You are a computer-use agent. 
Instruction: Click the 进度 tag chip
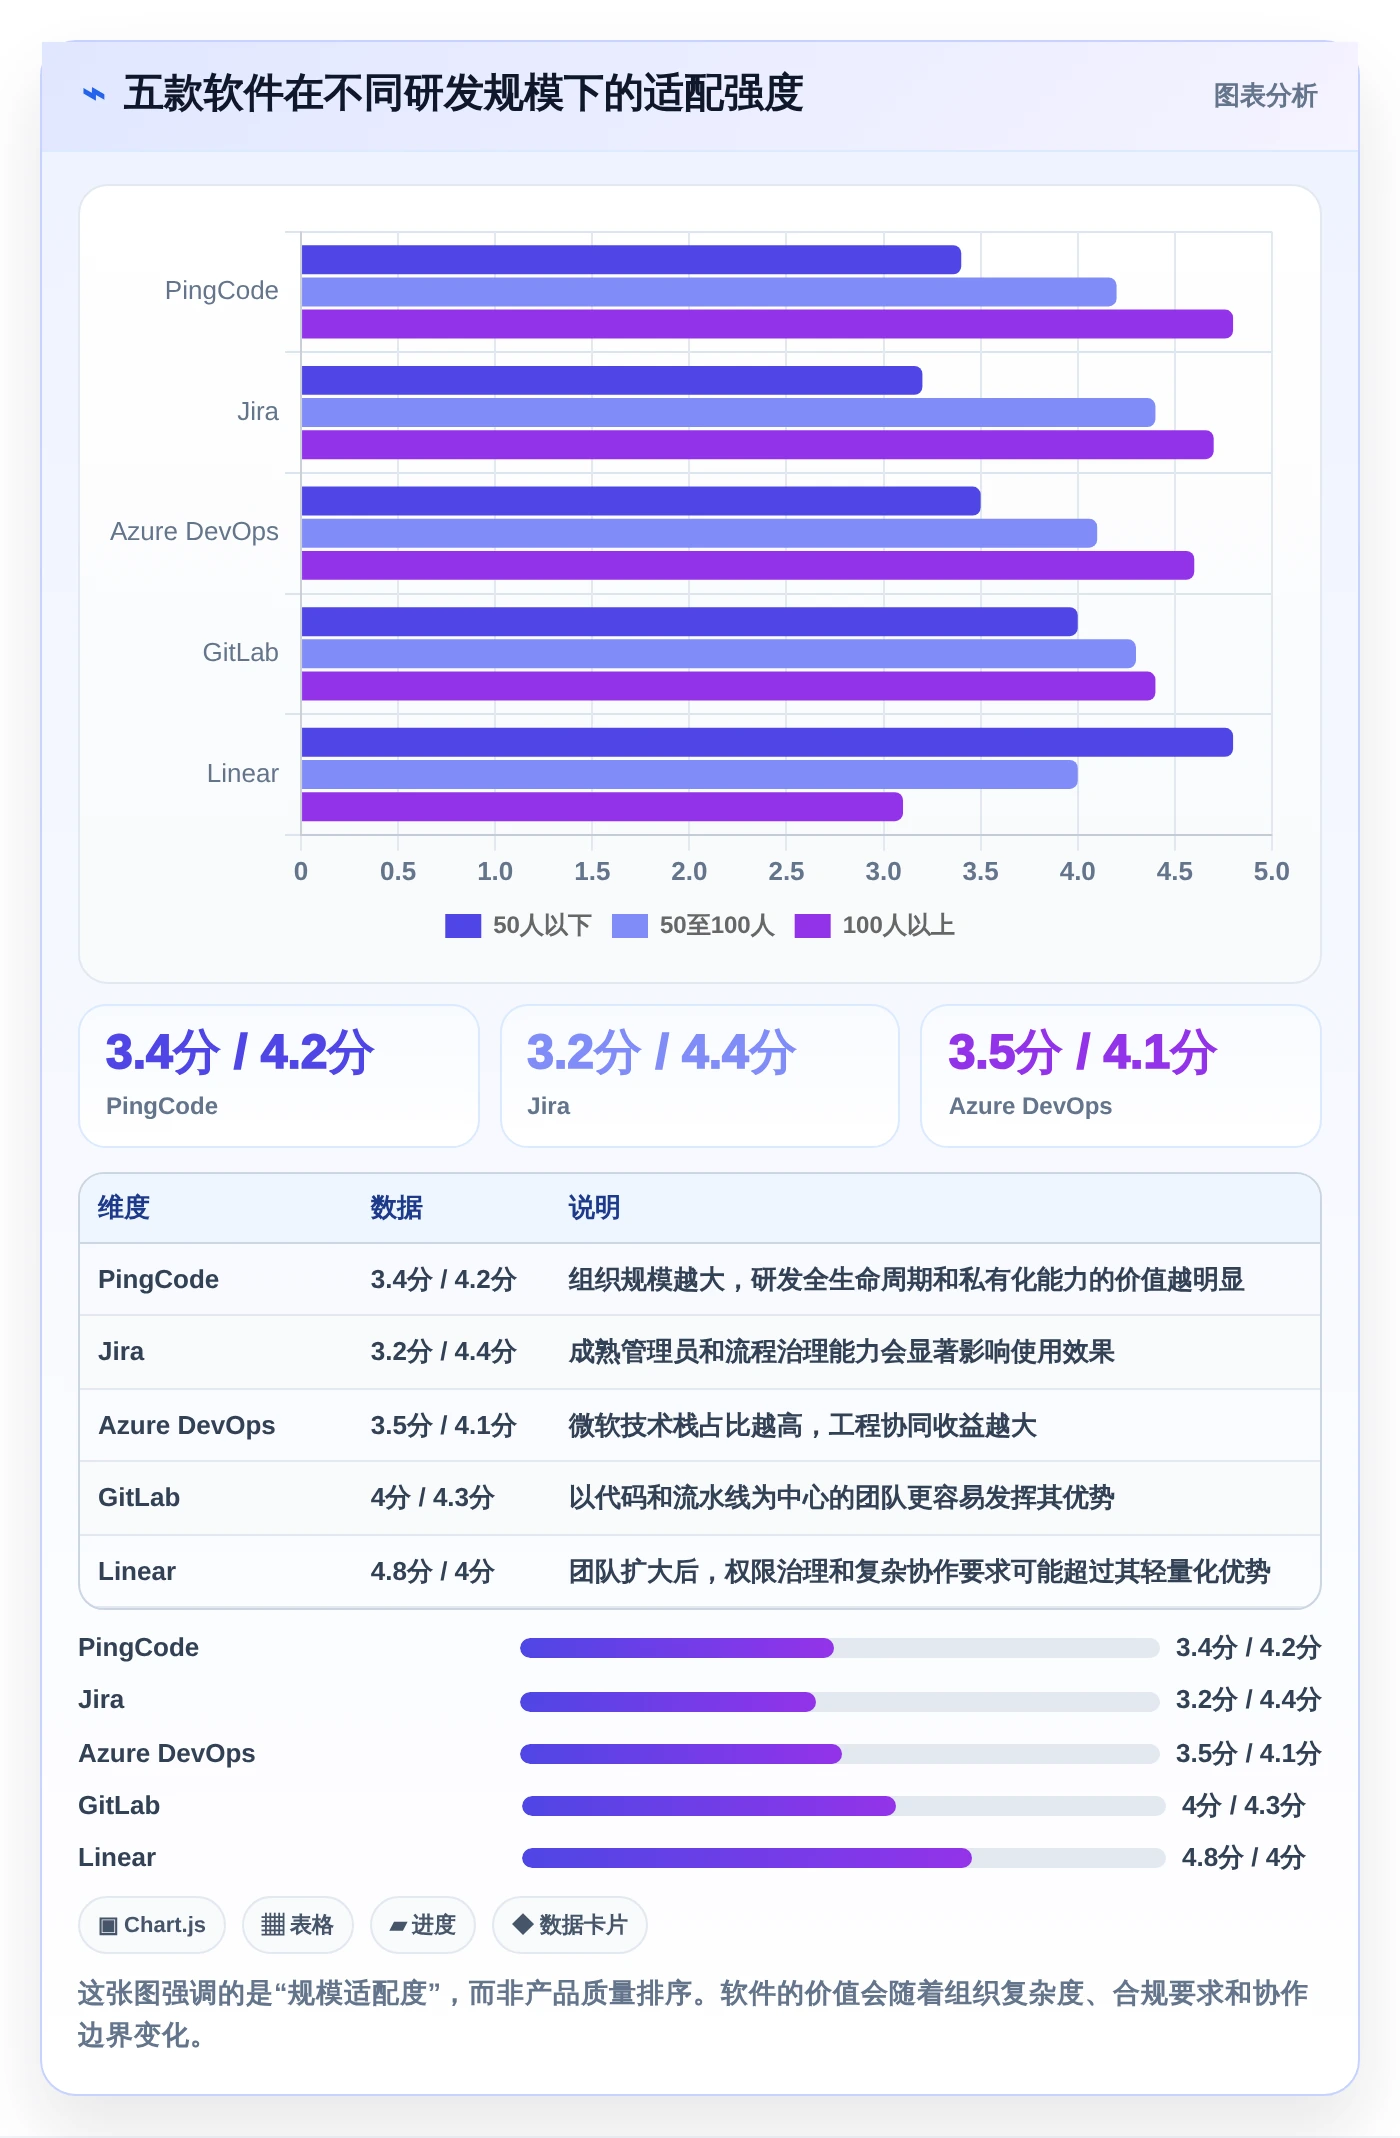point(423,1925)
